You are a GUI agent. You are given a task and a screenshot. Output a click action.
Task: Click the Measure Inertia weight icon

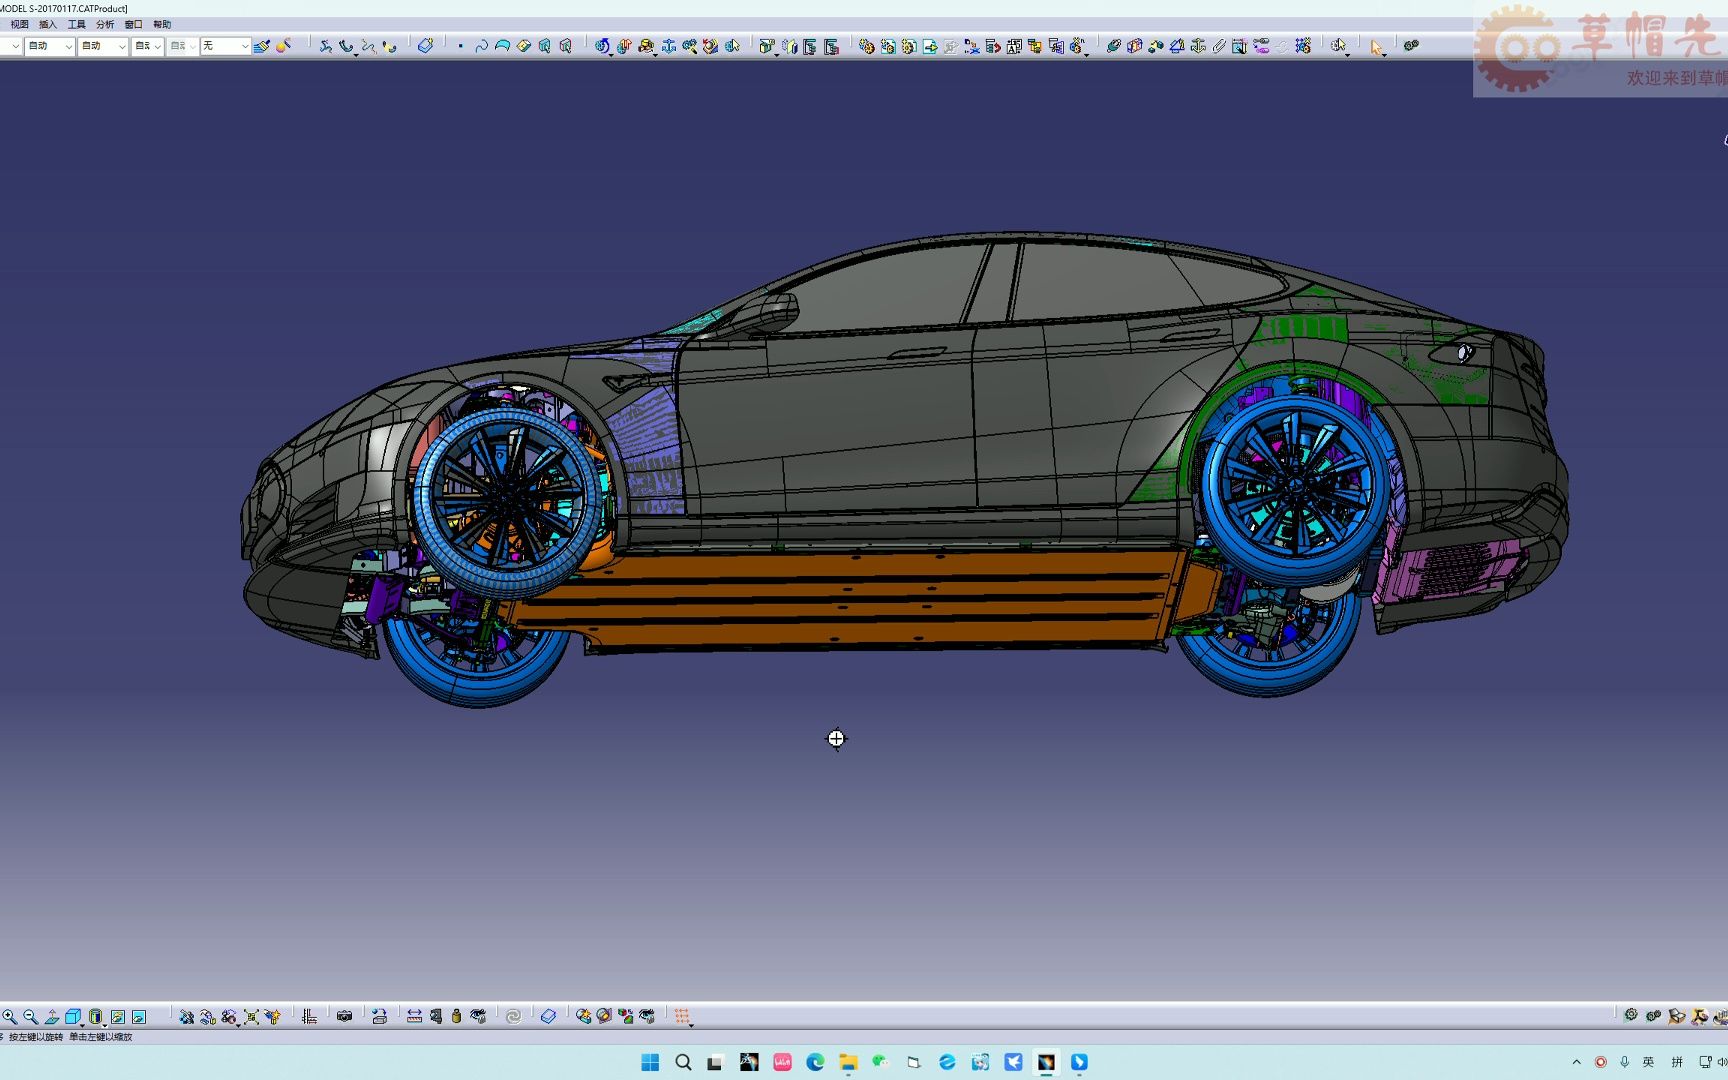pos(457,1016)
